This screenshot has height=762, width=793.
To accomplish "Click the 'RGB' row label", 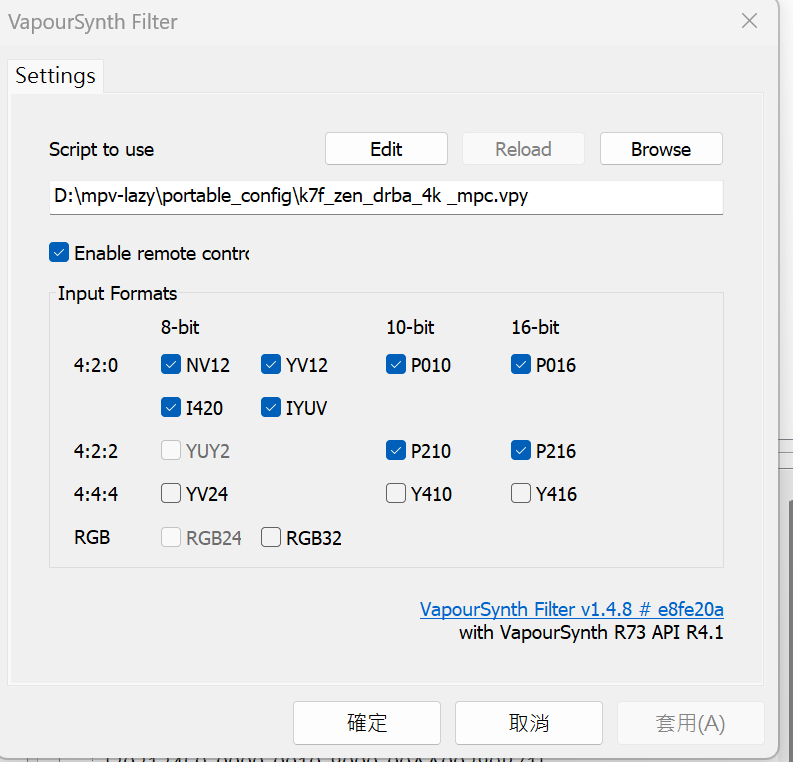I will click(92, 537).
